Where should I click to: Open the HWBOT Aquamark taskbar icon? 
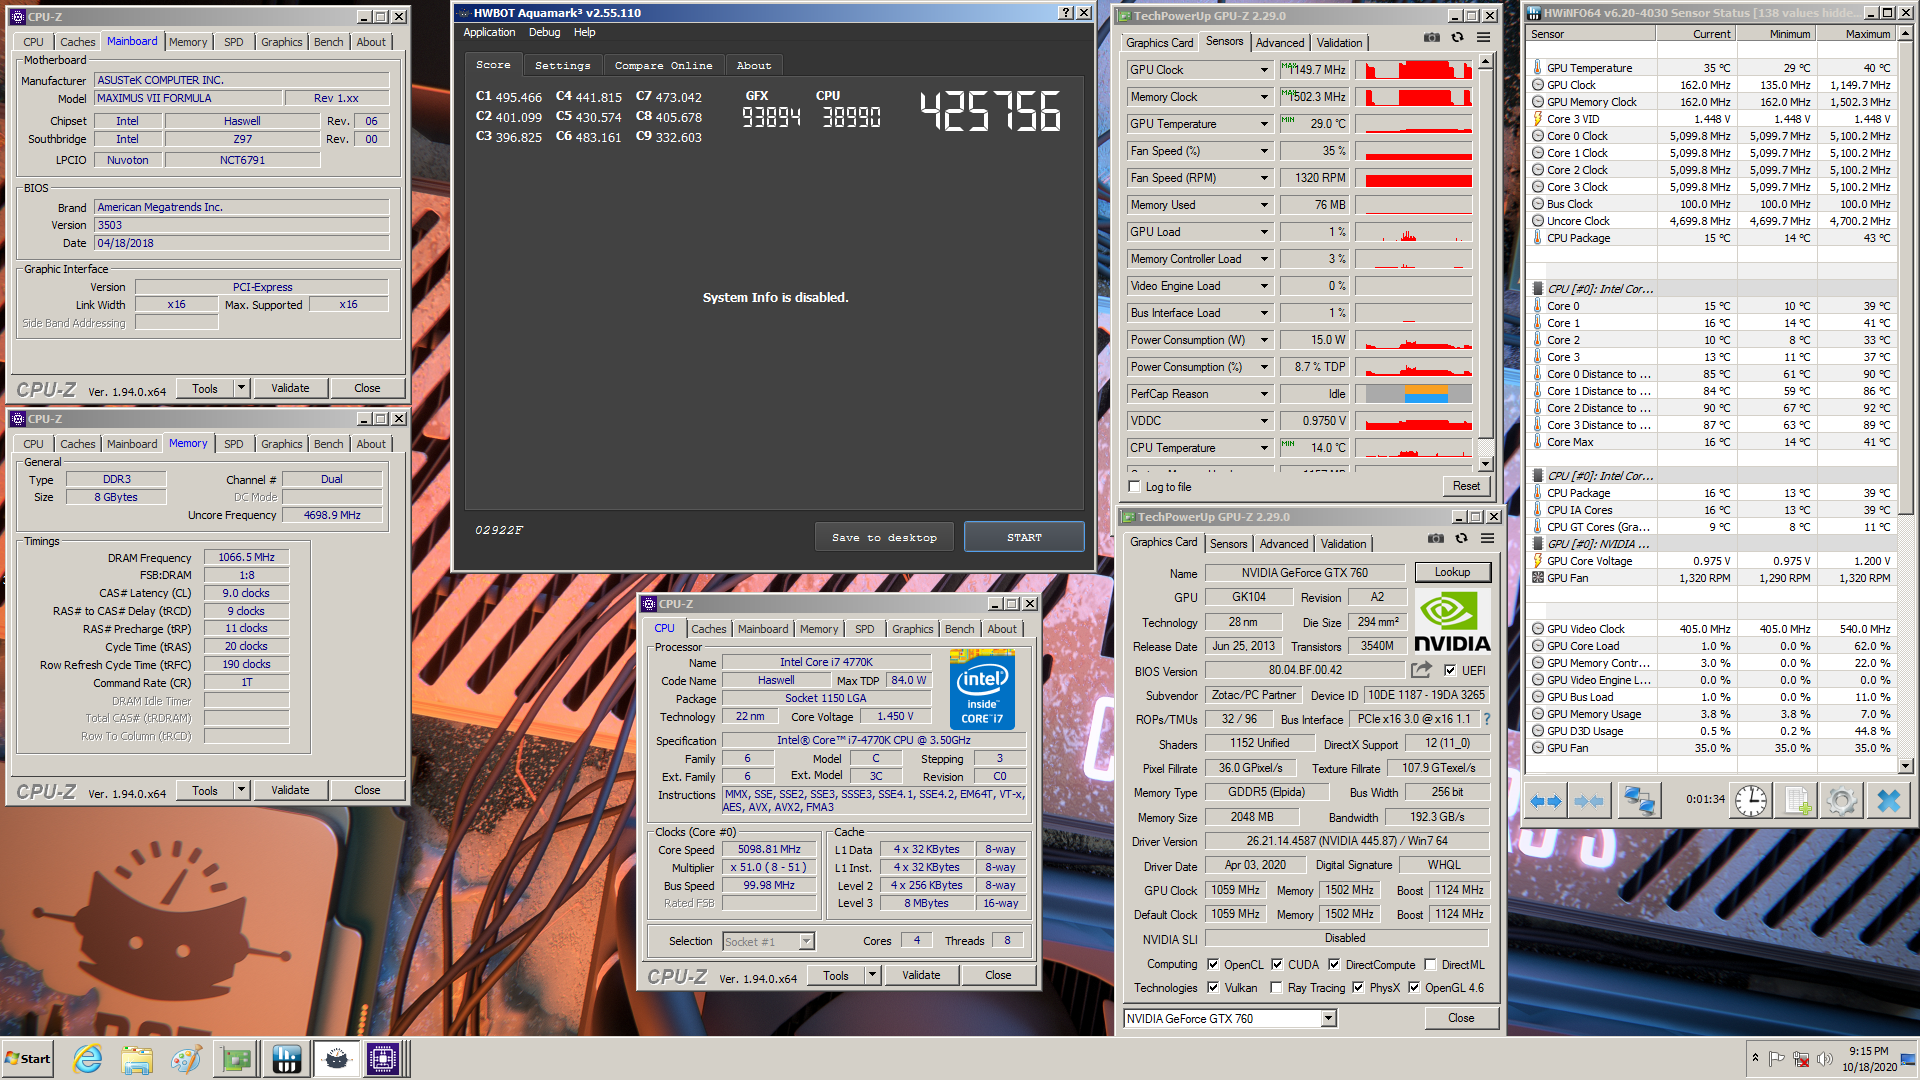coord(336,1059)
